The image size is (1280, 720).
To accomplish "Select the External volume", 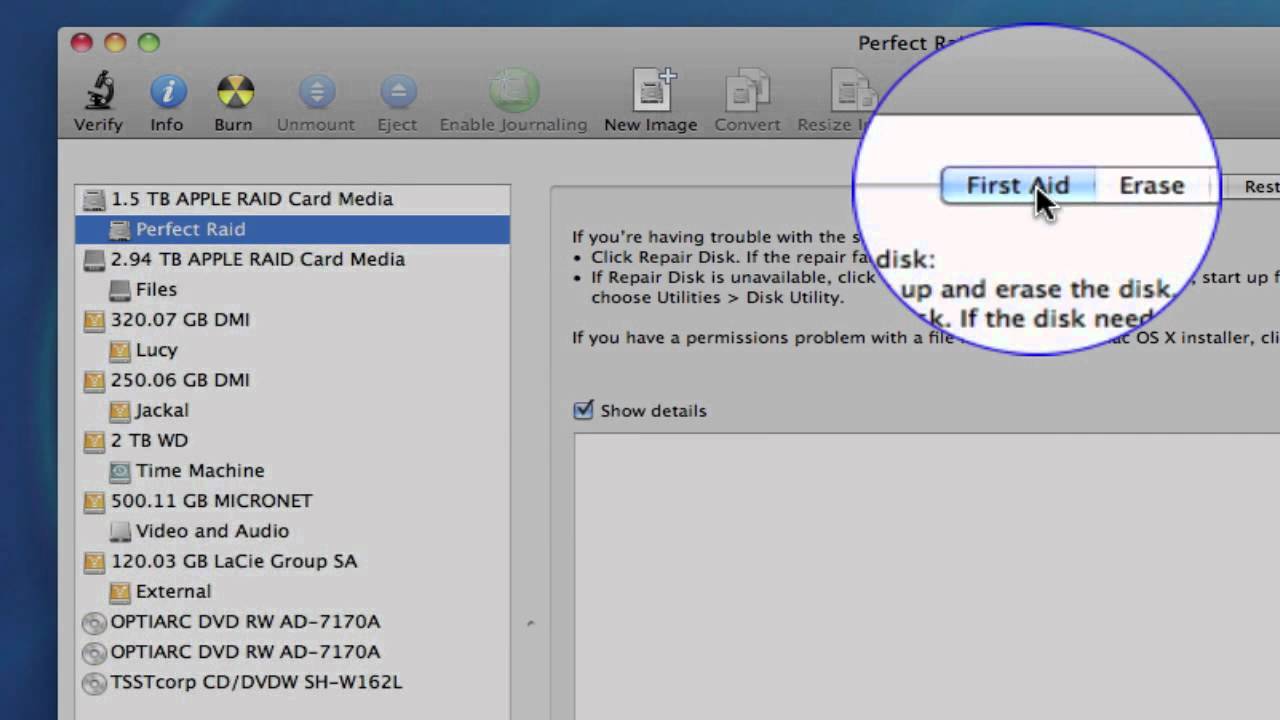I will point(293,591).
